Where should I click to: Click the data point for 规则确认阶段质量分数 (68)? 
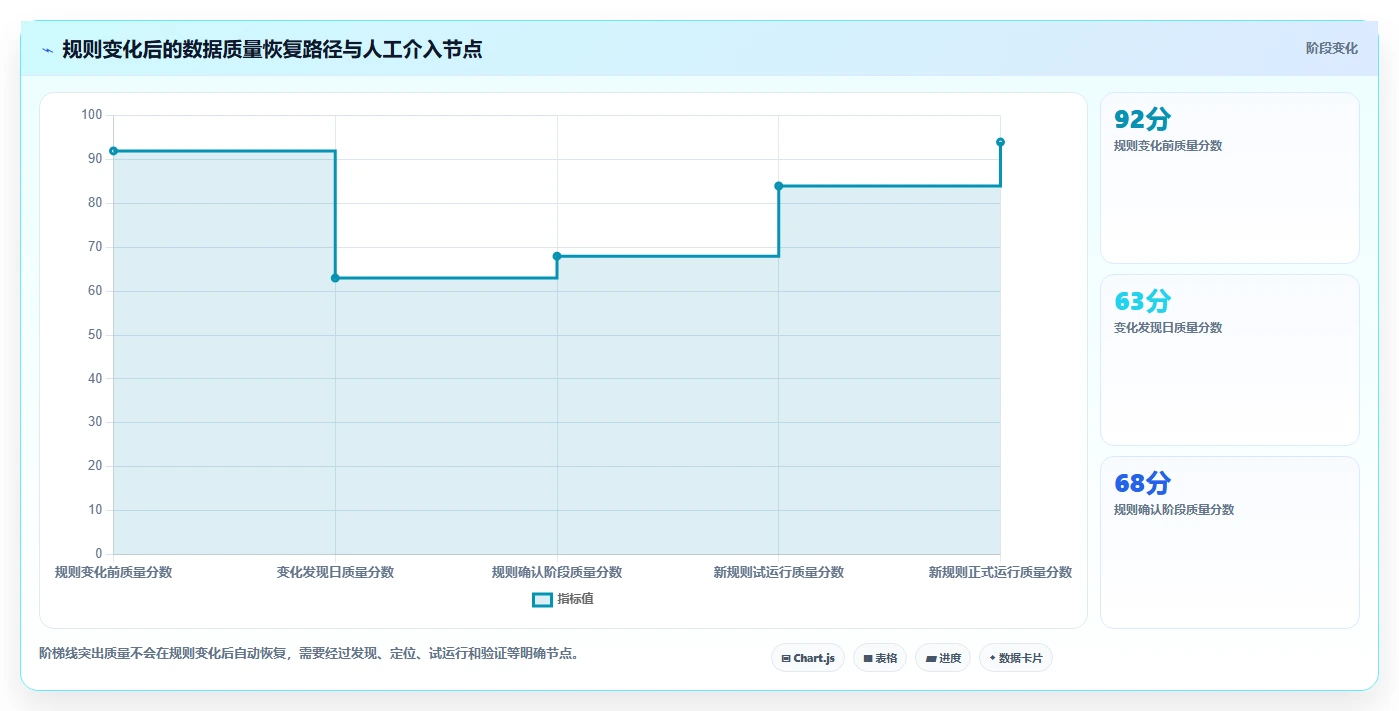[557, 256]
